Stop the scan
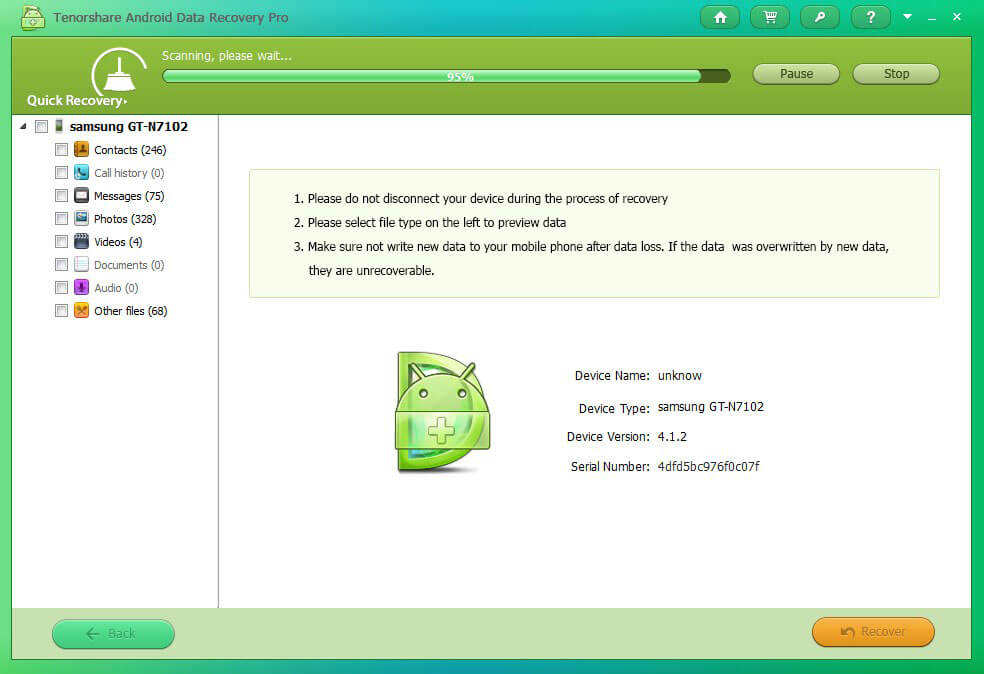Screen dimensions: 984x674 [896, 74]
